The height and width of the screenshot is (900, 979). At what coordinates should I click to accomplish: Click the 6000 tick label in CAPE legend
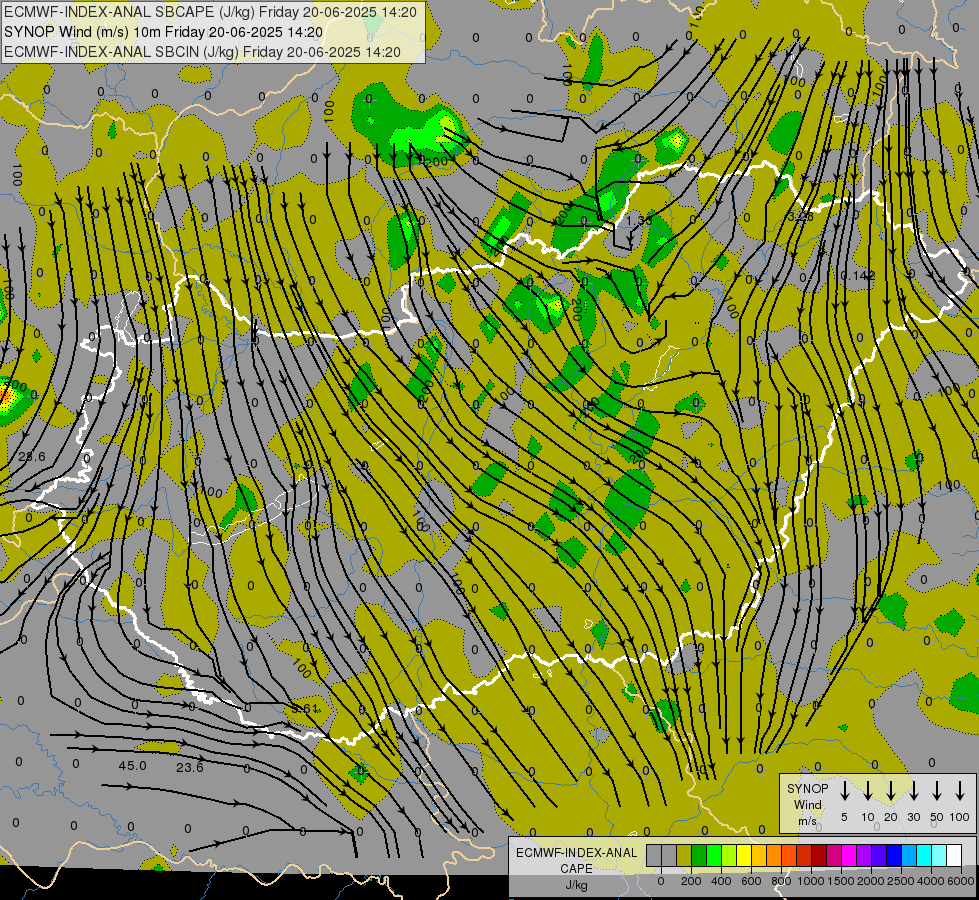pyautogui.click(x=961, y=881)
